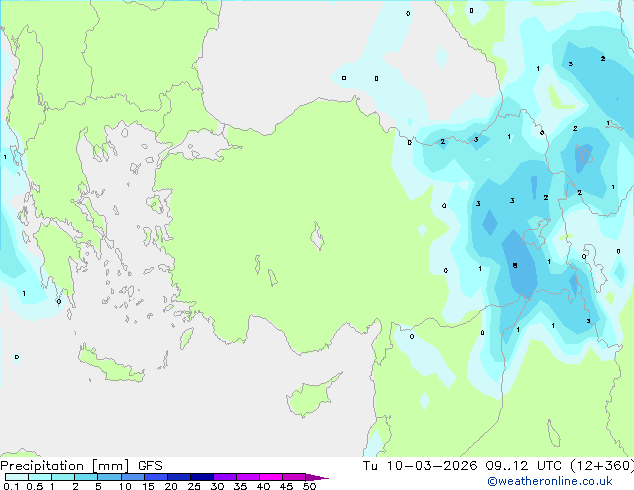
Task: Click the island of Crete on map
Action: point(110,367)
